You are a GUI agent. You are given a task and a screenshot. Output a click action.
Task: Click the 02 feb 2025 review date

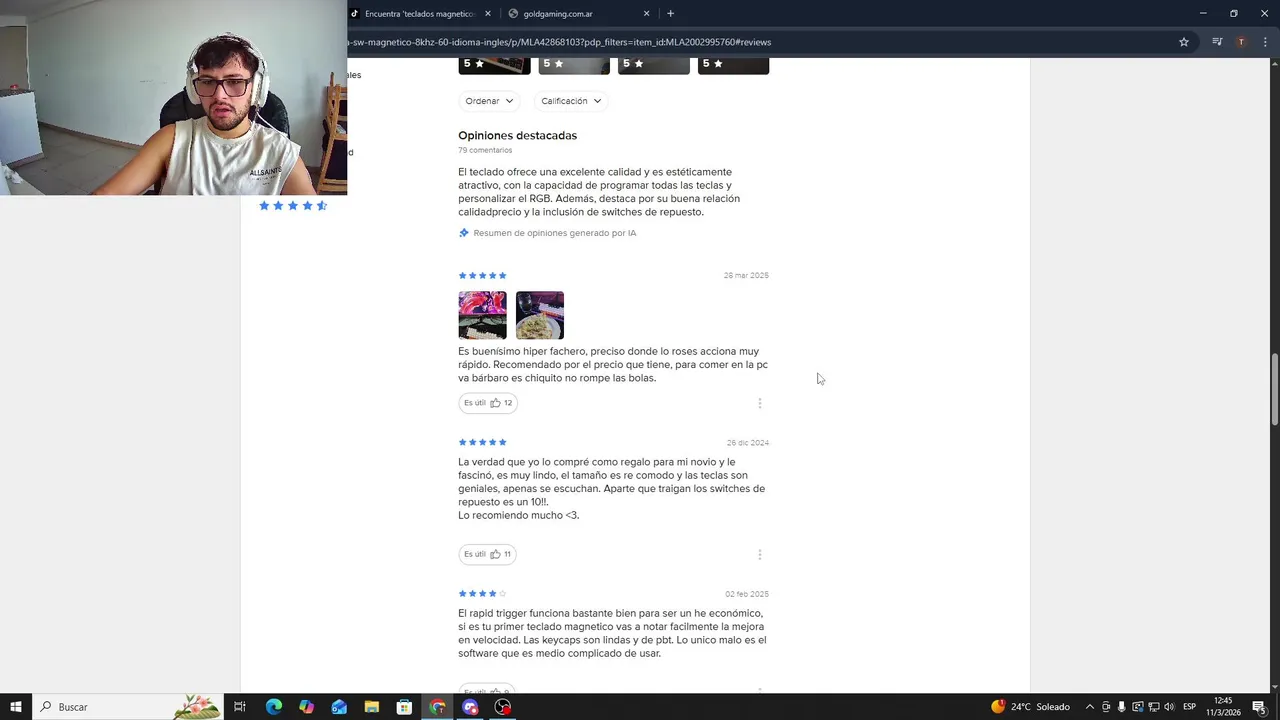747,594
